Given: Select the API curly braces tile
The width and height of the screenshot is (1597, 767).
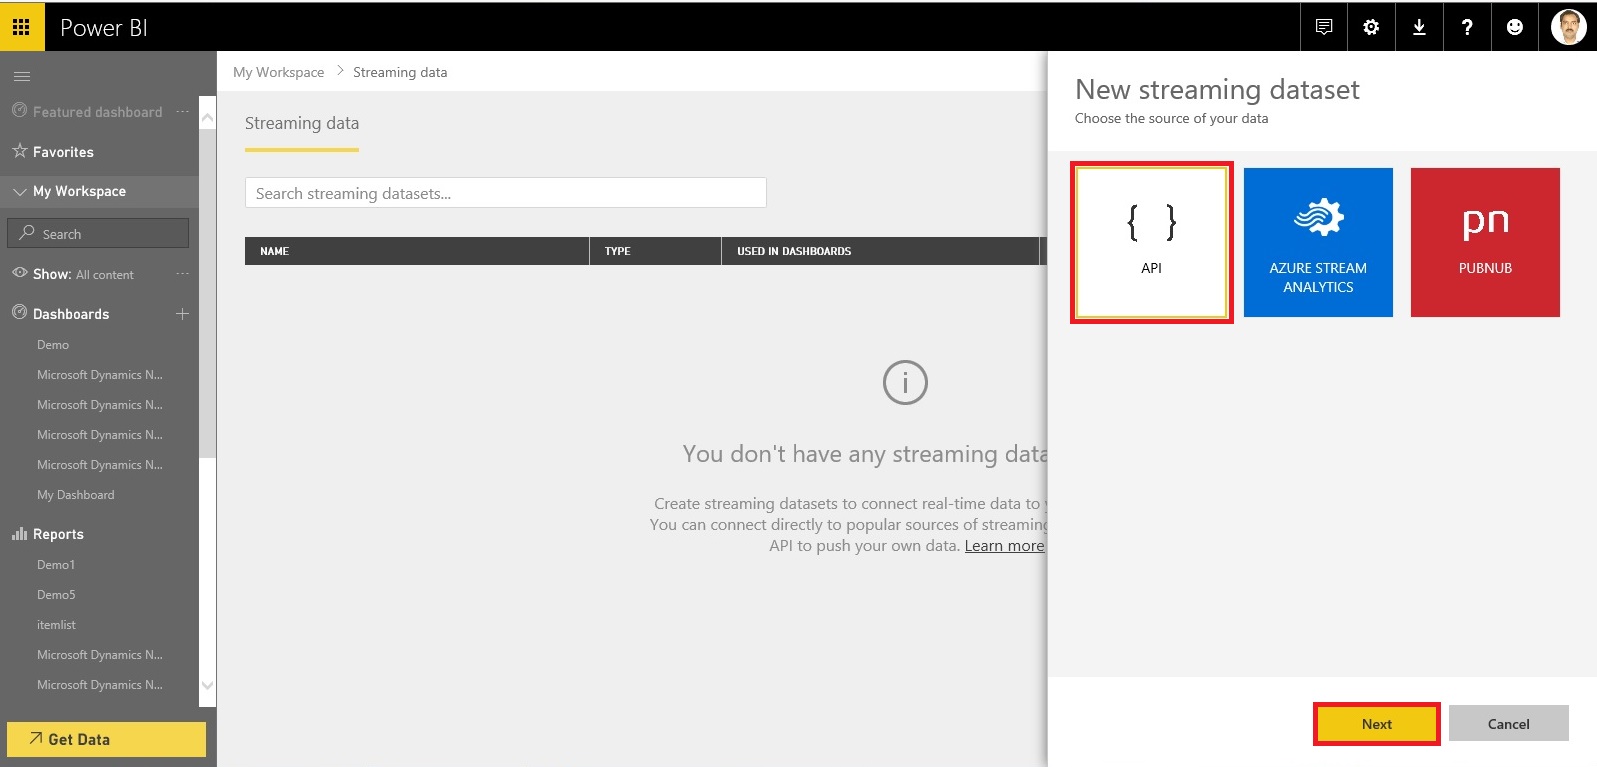Looking at the screenshot, I should (x=1151, y=242).
